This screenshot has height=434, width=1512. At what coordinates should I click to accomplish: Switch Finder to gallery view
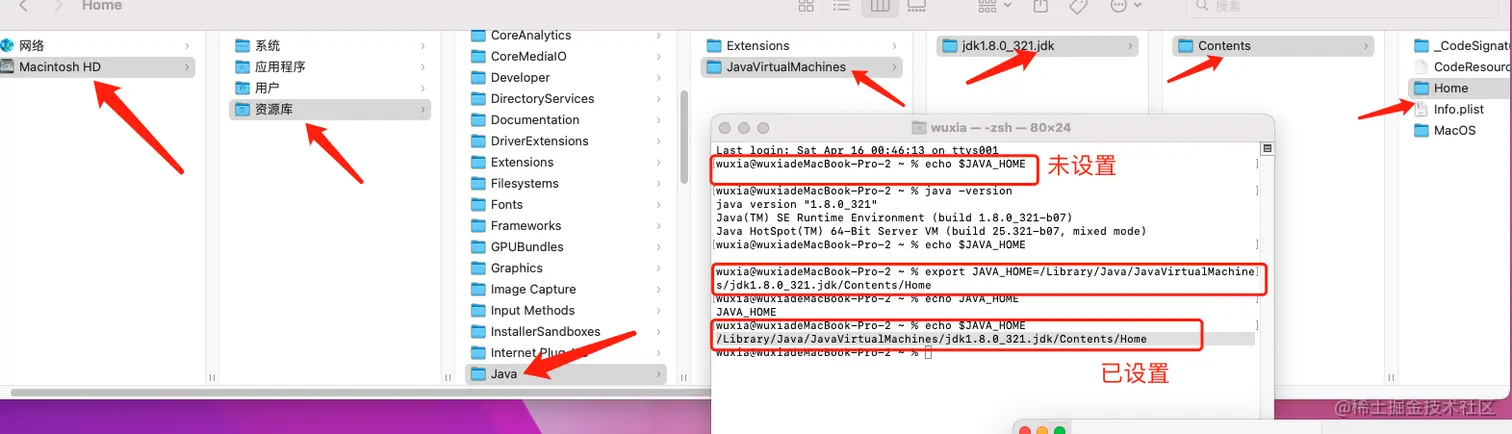[x=915, y=6]
